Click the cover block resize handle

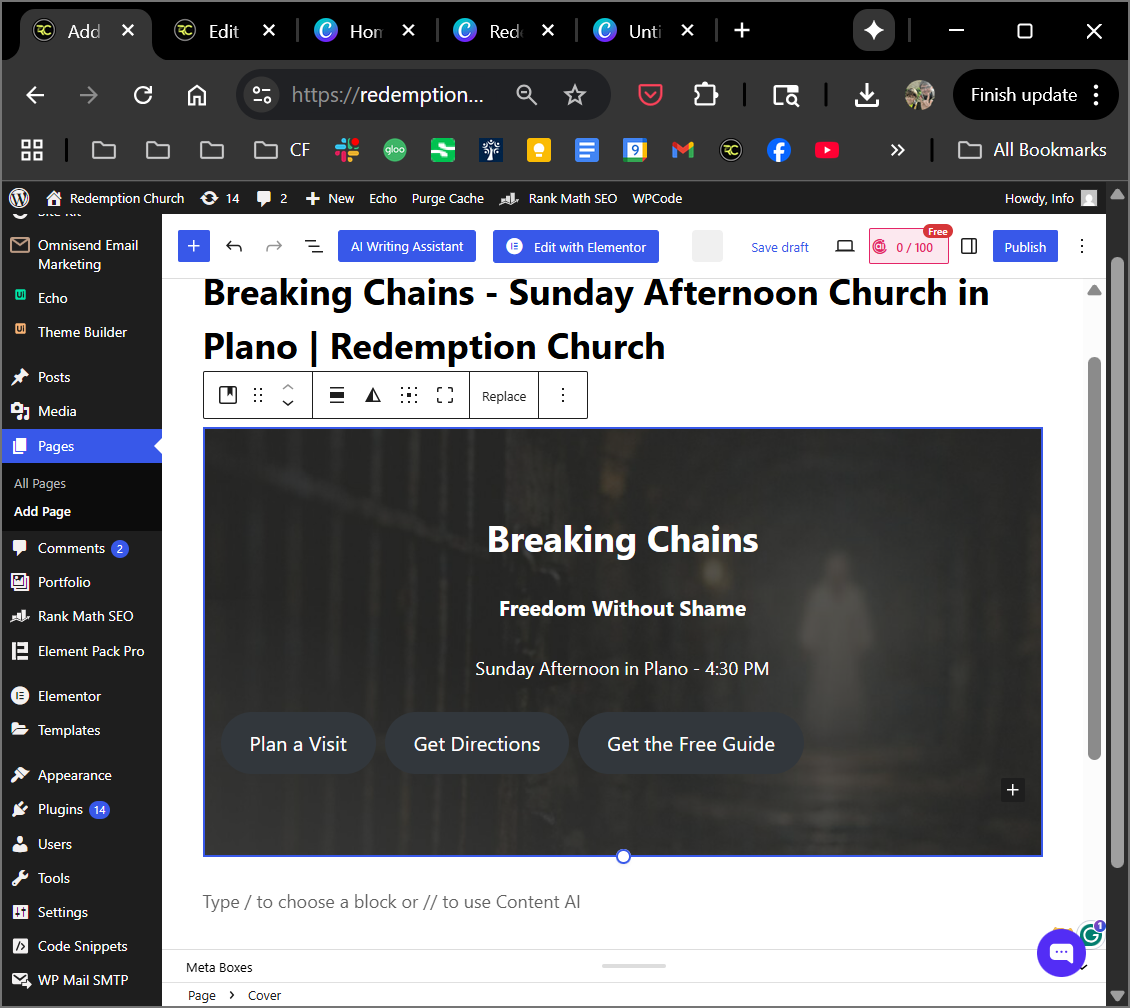click(x=623, y=857)
